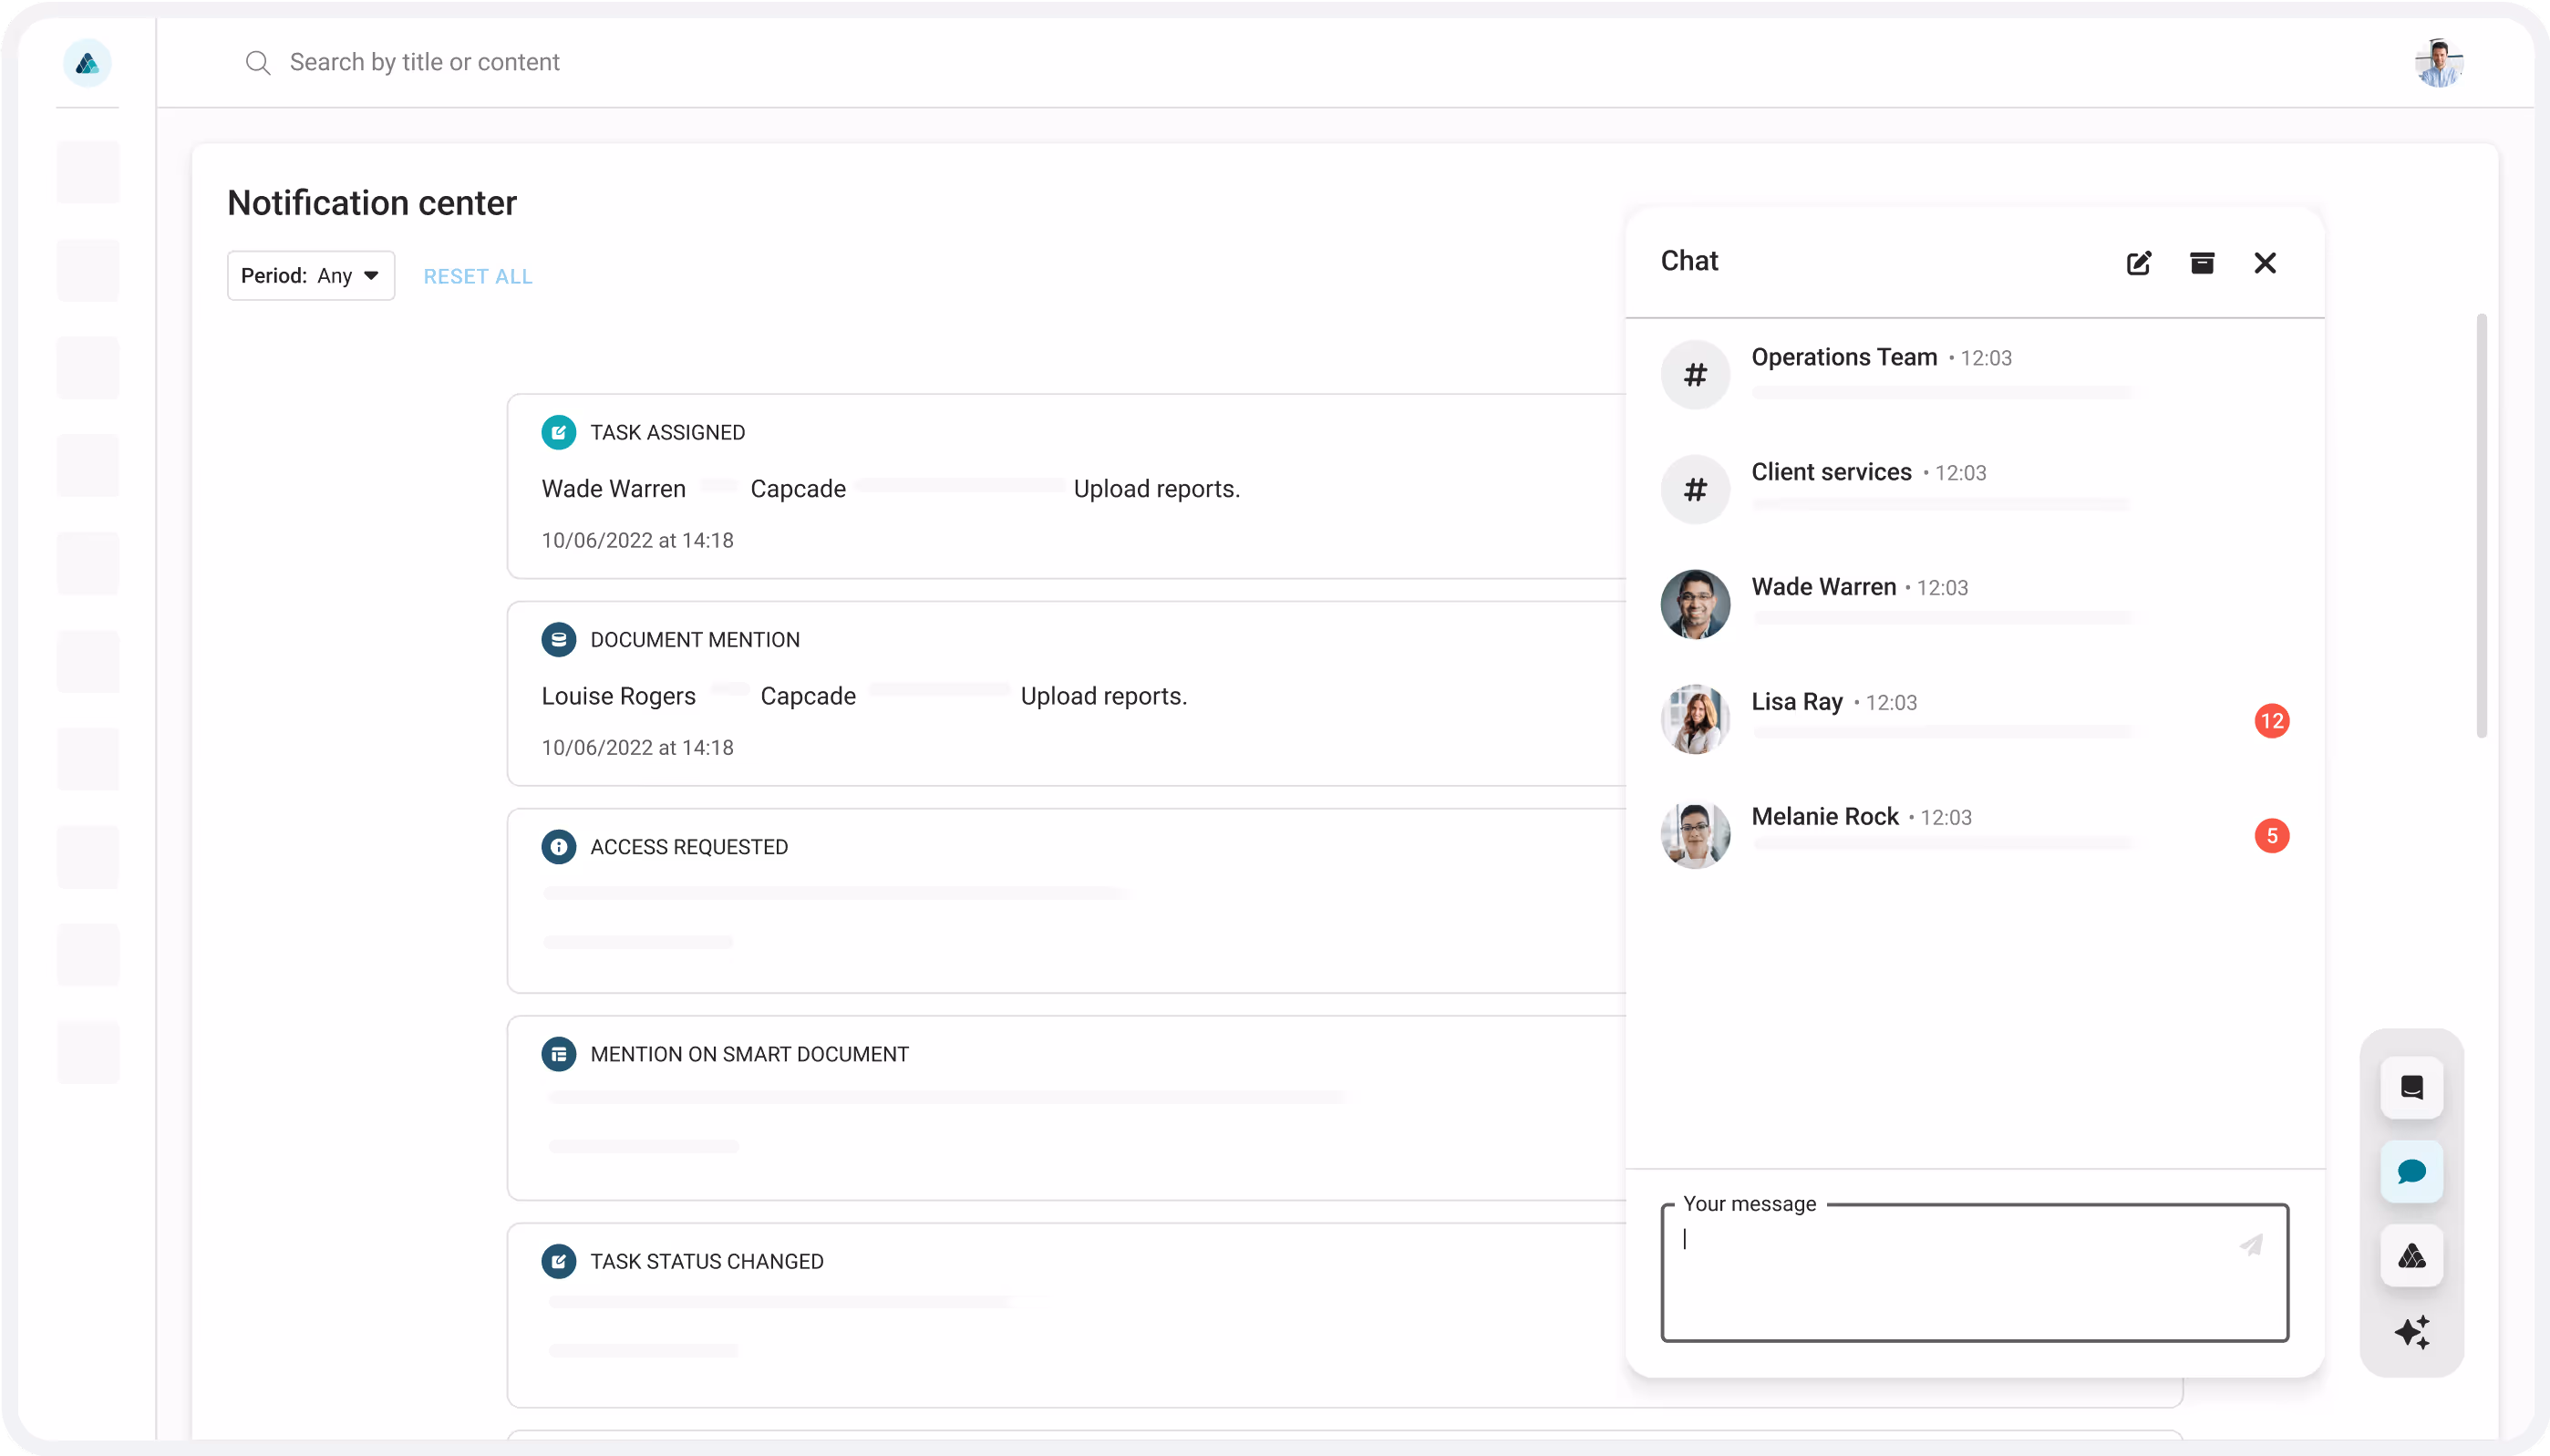Click the compose new chat icon
The height and width of the screenshot is (1456, 2550).
[x=2138, y=263]
